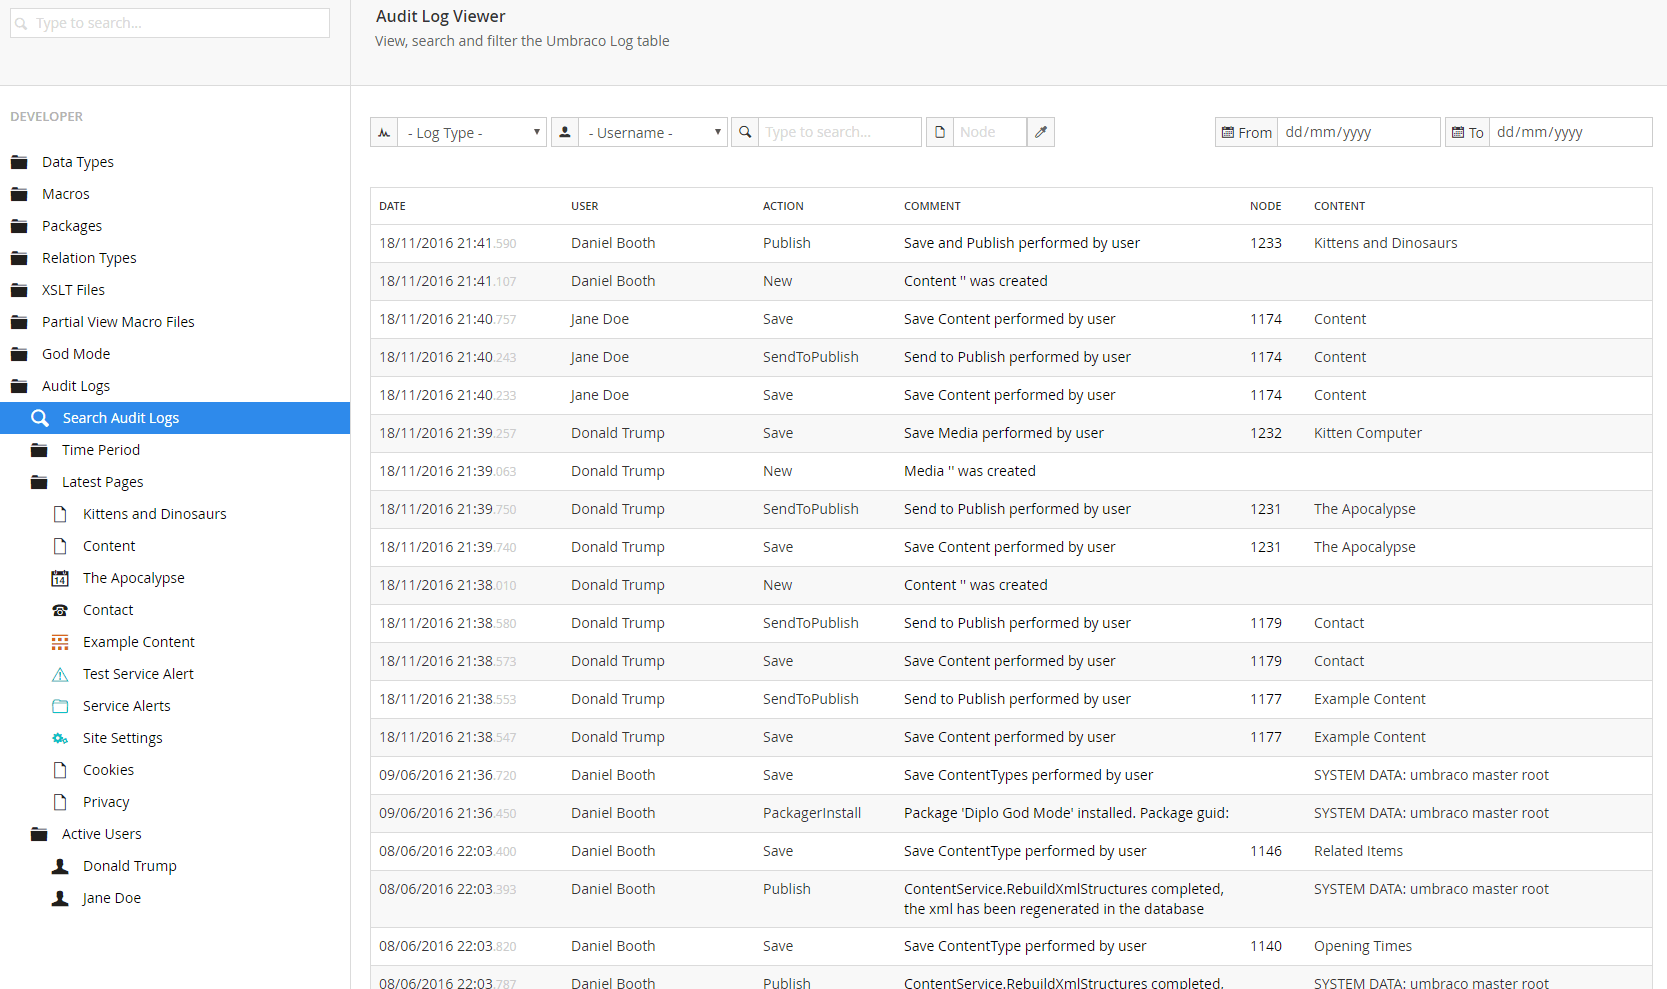Click the Search Audit Logs magnifier icon
Image resolution: width=1667 pixels, height=989 pixels.
click(40, 418)
